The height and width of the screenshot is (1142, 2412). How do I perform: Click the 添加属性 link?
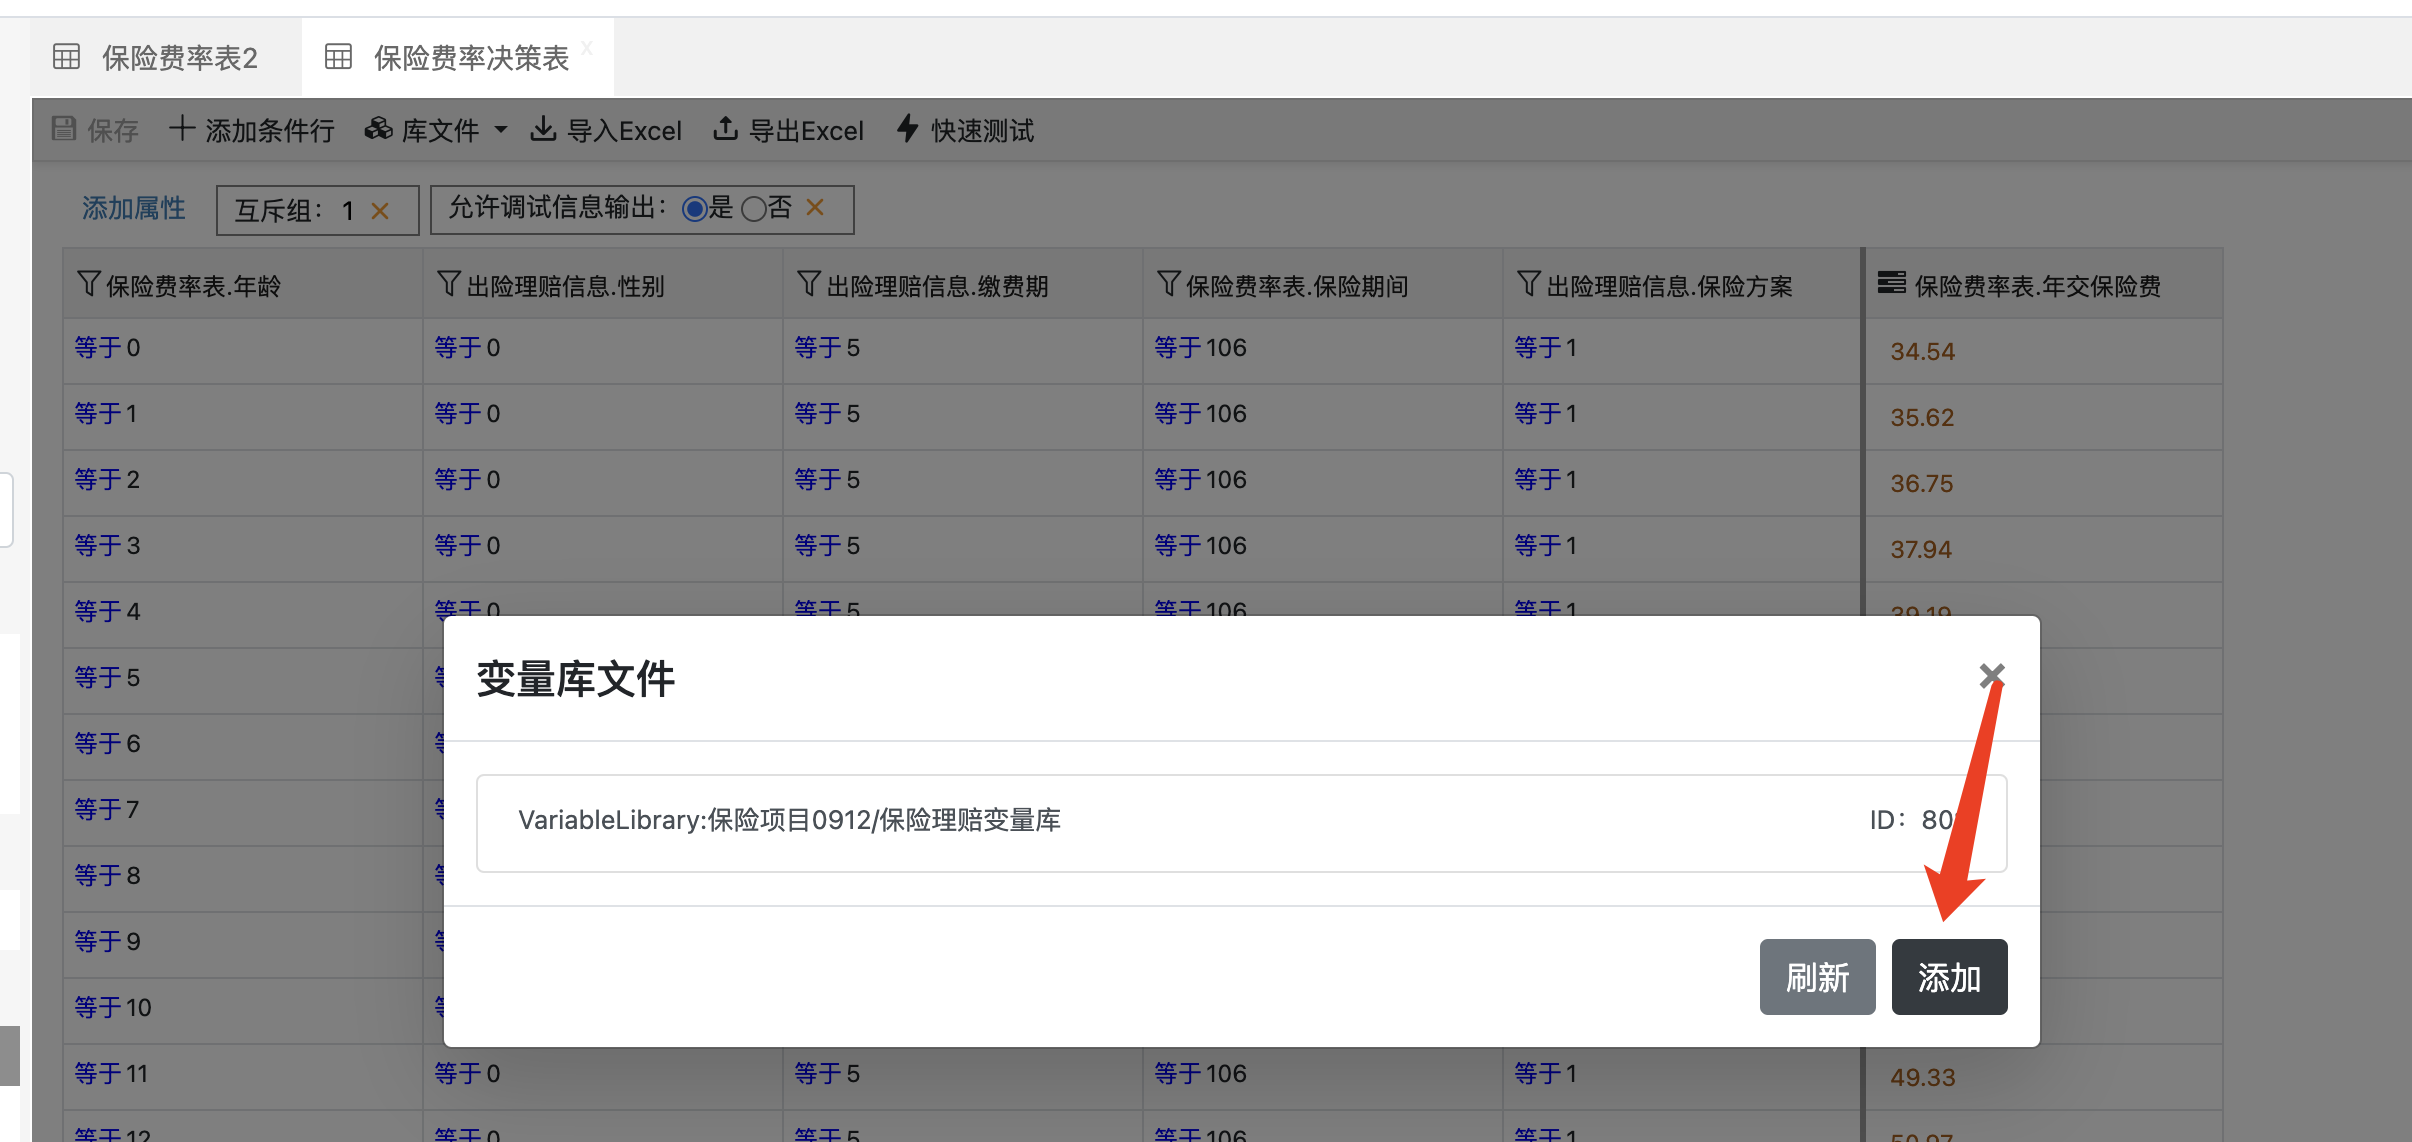coord(133,209)
